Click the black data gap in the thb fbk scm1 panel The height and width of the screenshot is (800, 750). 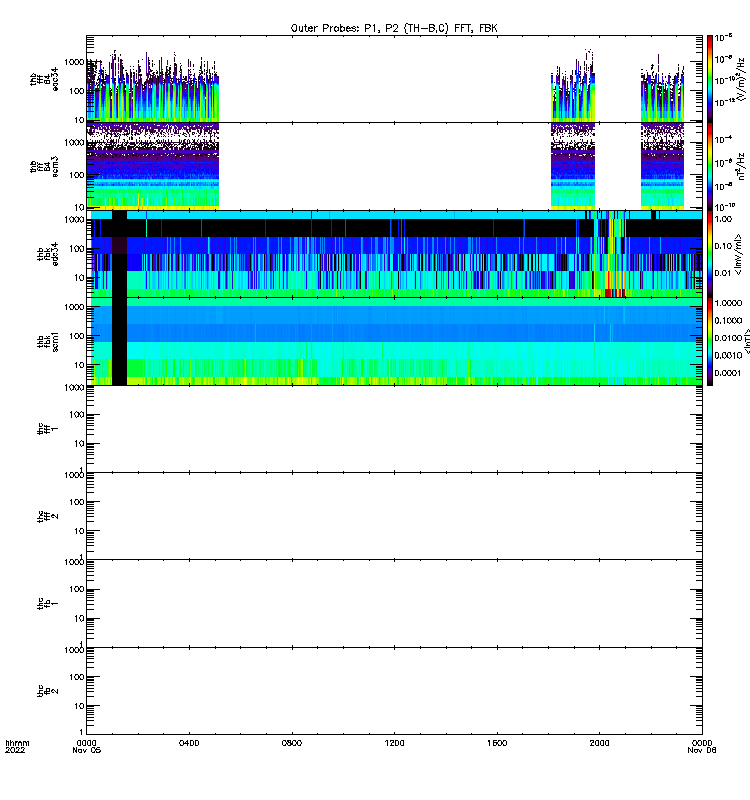coord(119,341)
